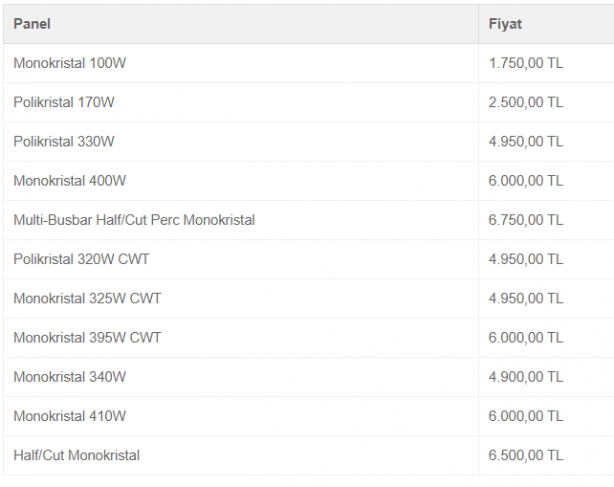Select the Monokristal 410W panel name

pyautogui.click(x=70, y=416)
